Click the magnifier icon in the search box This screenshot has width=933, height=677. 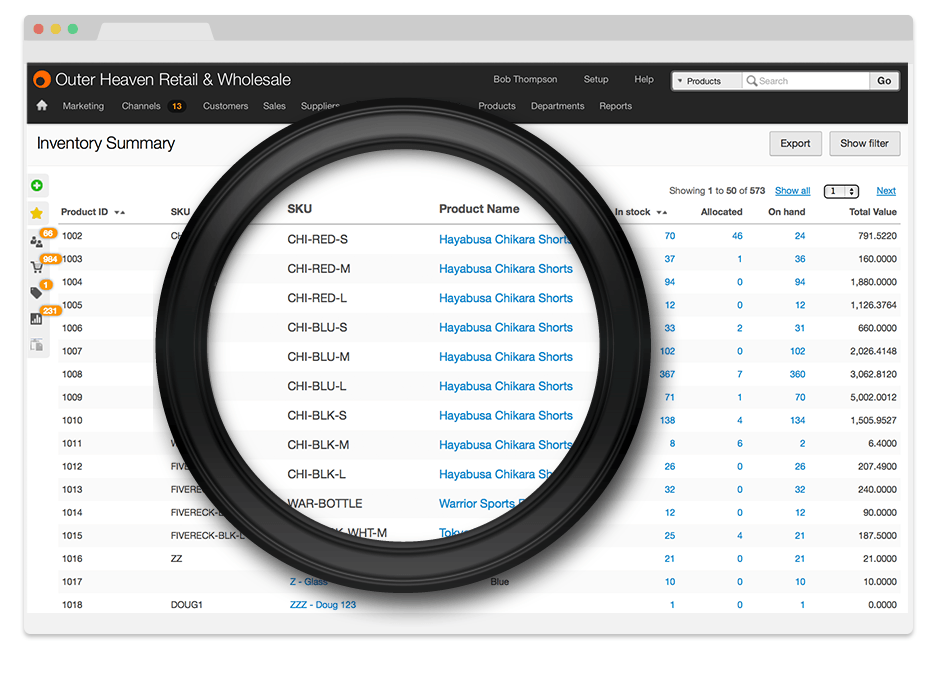tap(752, 81)
